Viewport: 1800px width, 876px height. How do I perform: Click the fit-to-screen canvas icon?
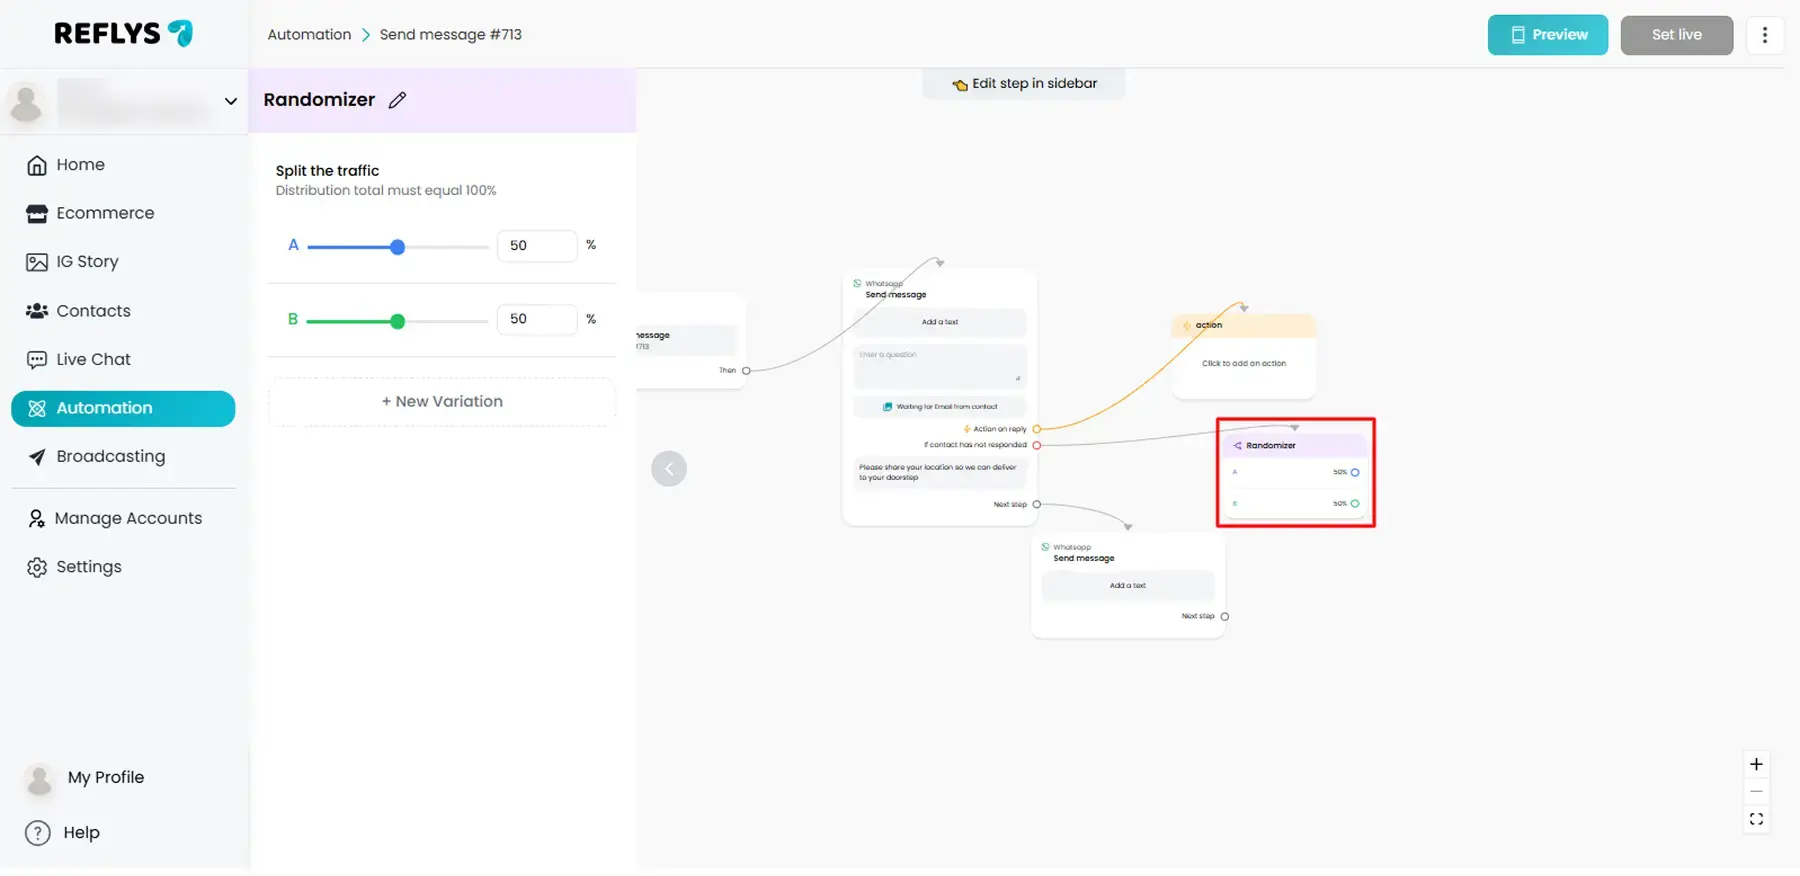1756,820
